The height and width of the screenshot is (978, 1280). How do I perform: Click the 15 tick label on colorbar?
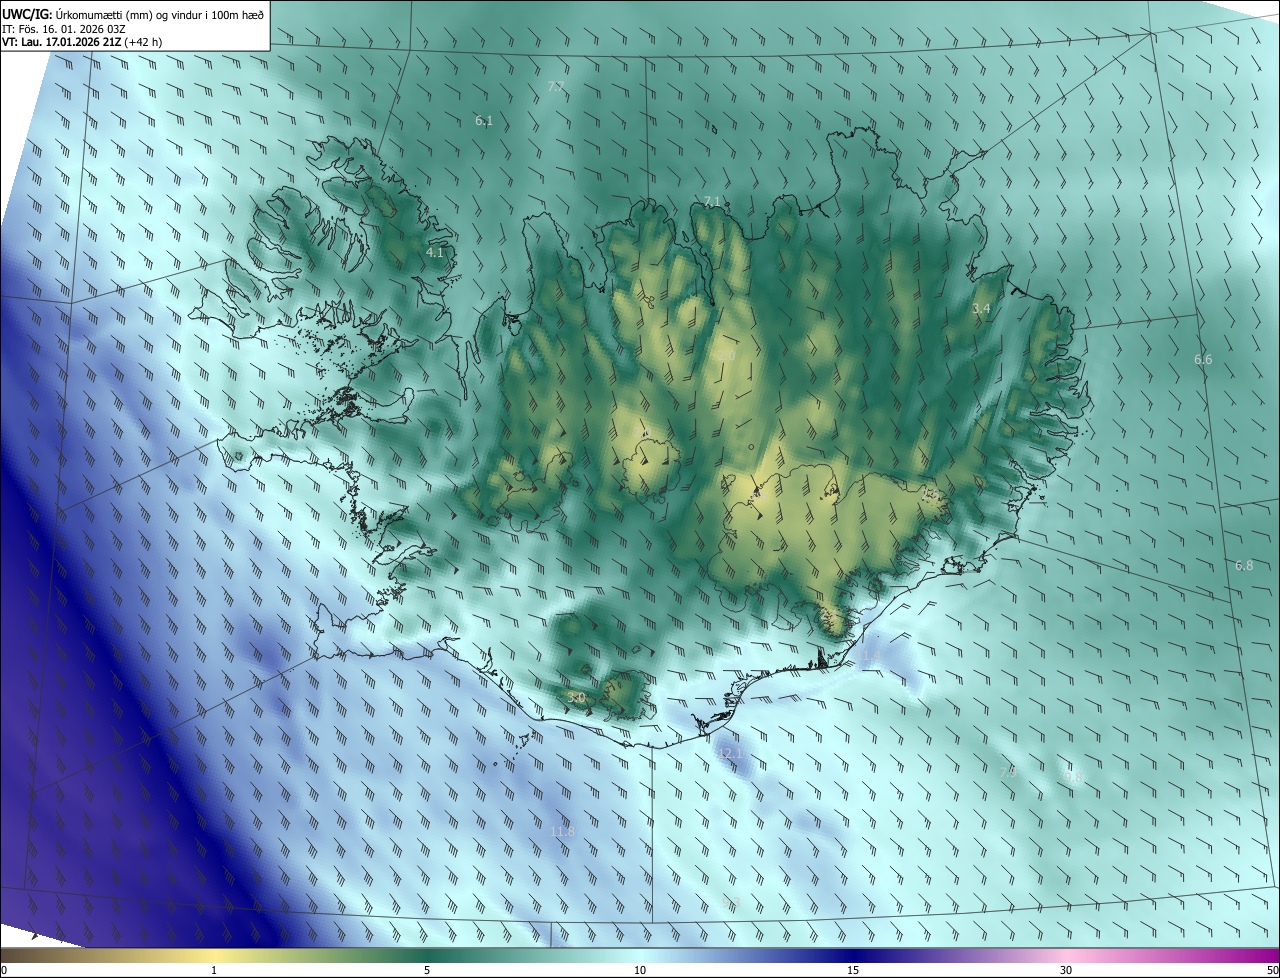[x=853, y=971]
